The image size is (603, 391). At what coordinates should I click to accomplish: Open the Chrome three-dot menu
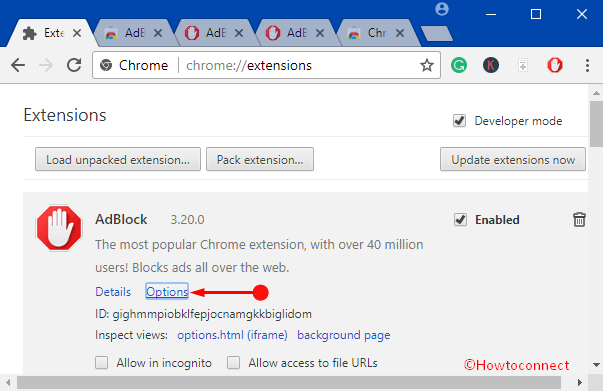[x=587, y=65]
